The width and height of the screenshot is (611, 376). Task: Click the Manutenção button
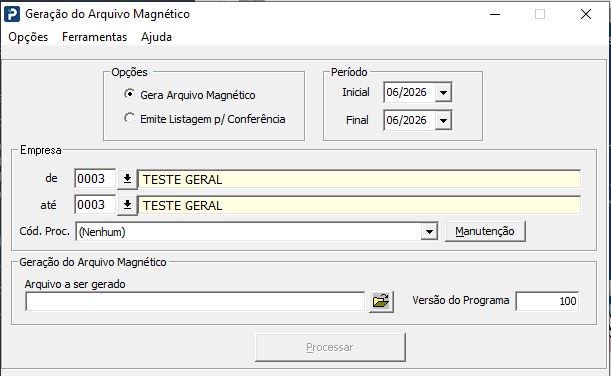coord(485,231)
